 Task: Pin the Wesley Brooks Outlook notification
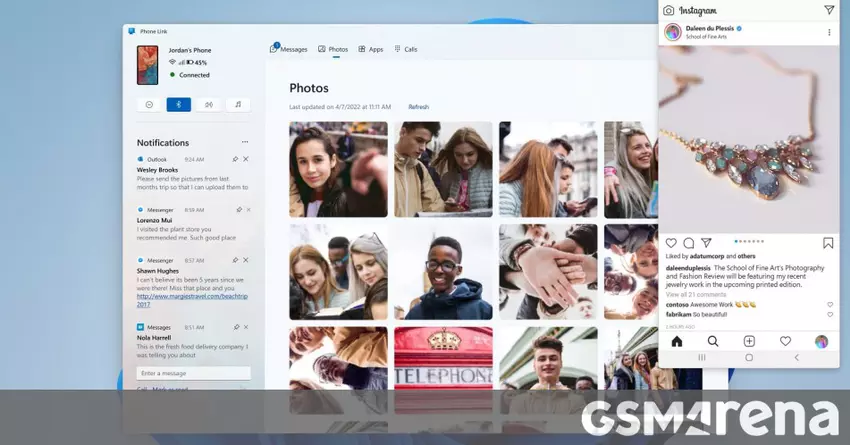pyautogui.click(x=235, y=159)
